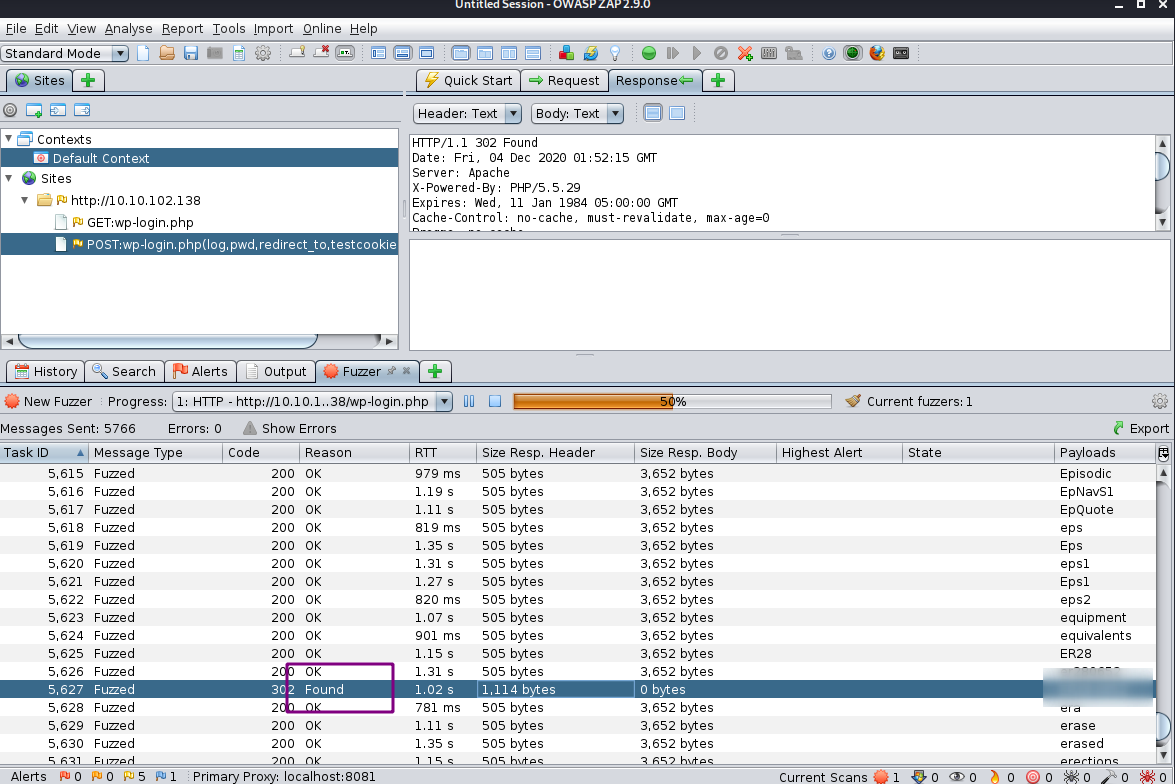Click the fuzzer options gear icon
Viewport: 1175px width, 784px height.
pos(1160,401)
